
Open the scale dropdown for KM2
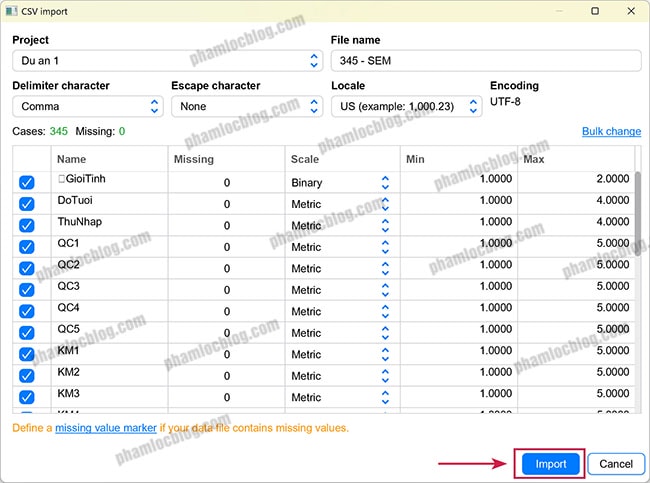click(x=341, y=376)
